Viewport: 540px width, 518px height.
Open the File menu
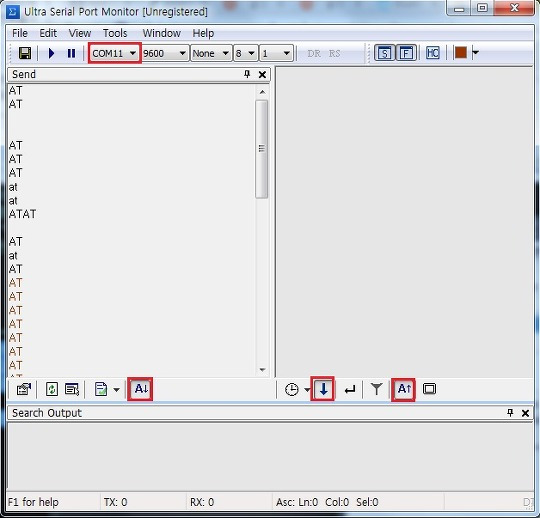click(x=20, y=33)
